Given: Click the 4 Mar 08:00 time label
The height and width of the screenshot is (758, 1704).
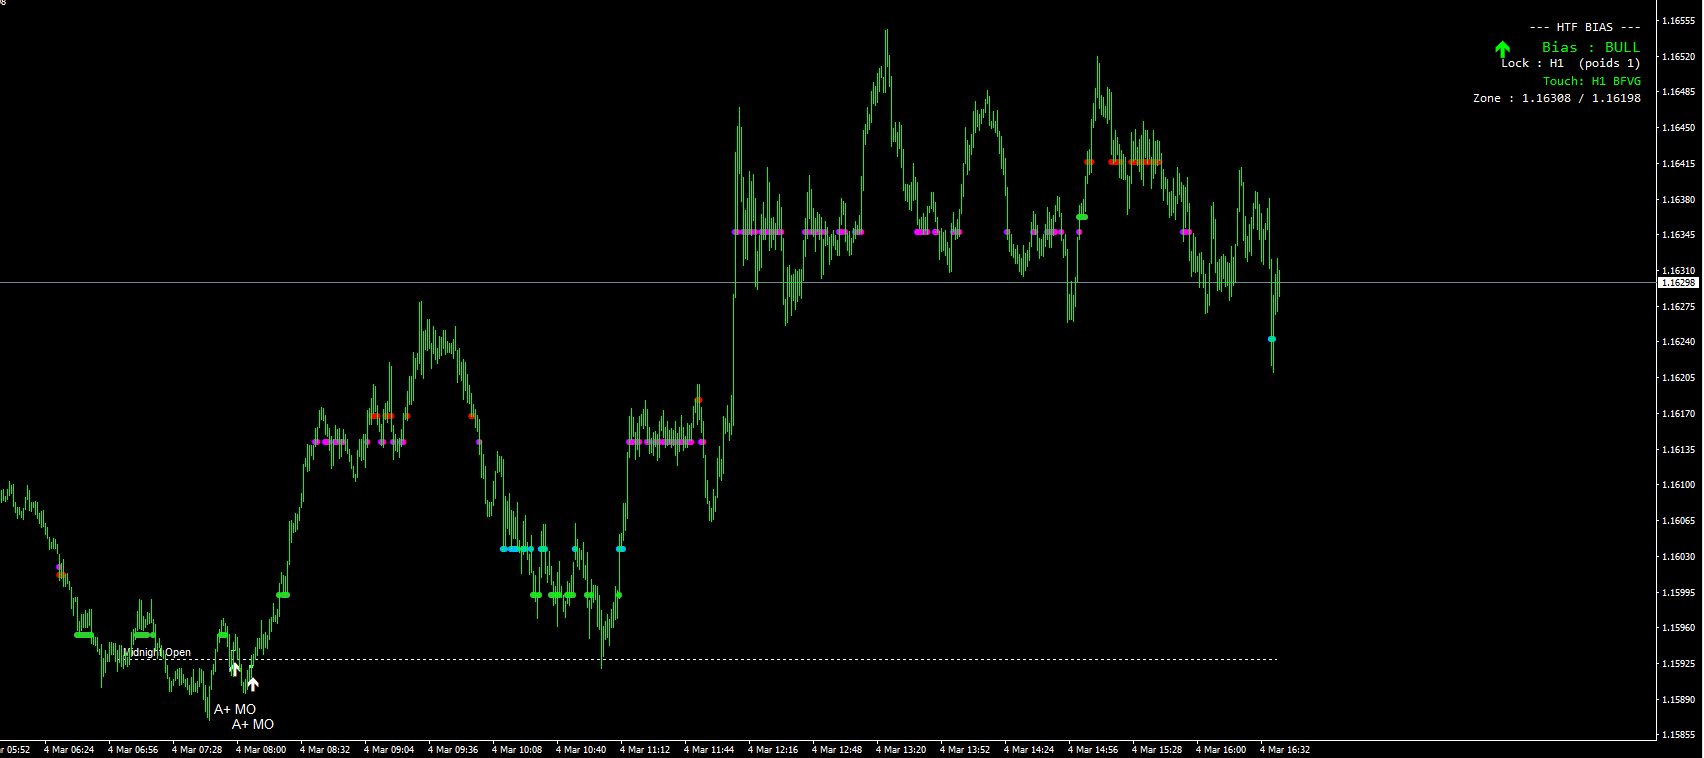Looking at the screenshot, I should pyautogui.click(x=261, y=749).
